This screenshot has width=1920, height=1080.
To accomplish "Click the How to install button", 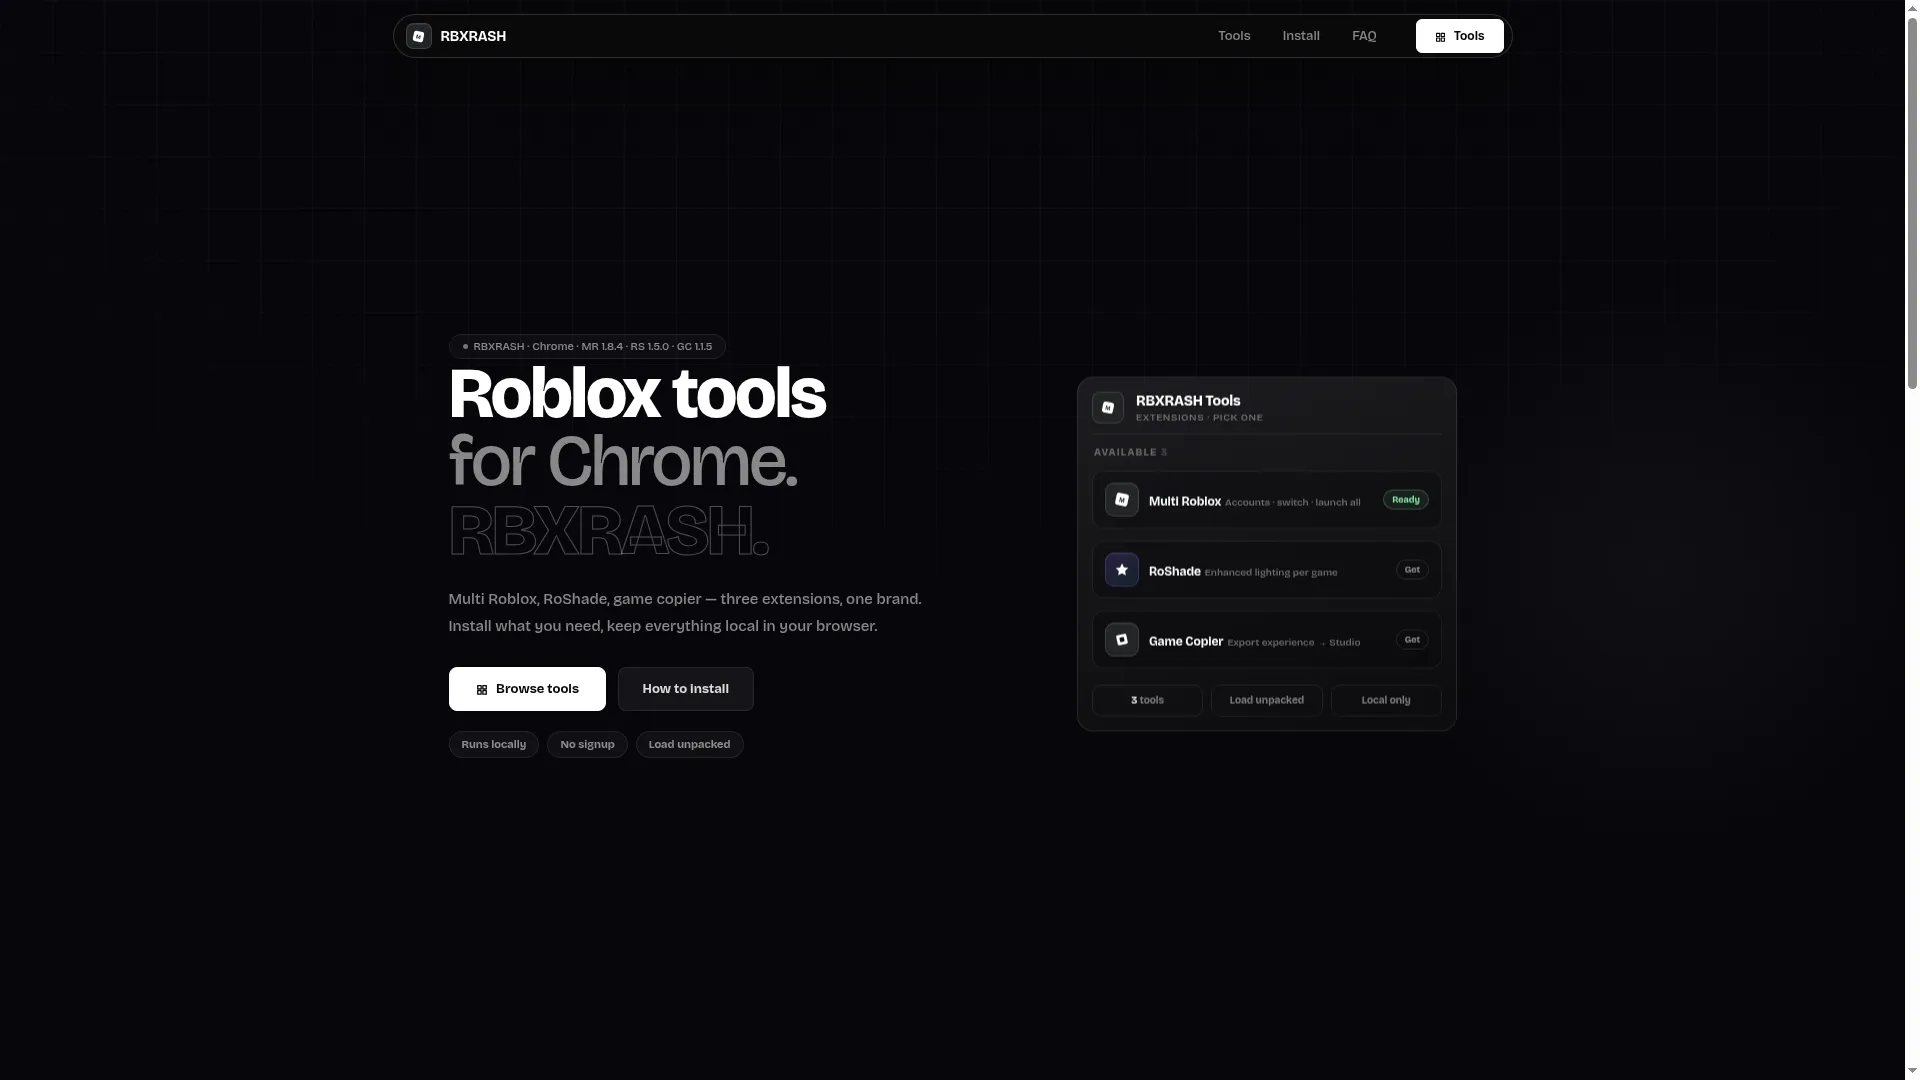I will point(685,689).
